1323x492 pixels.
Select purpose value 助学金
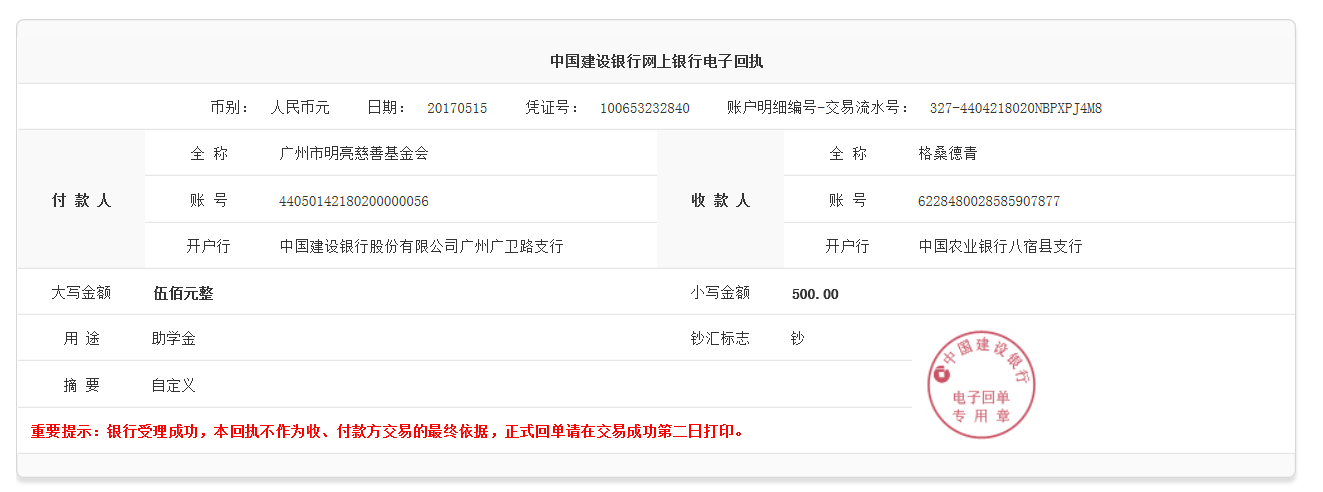[x=174, y=339]
